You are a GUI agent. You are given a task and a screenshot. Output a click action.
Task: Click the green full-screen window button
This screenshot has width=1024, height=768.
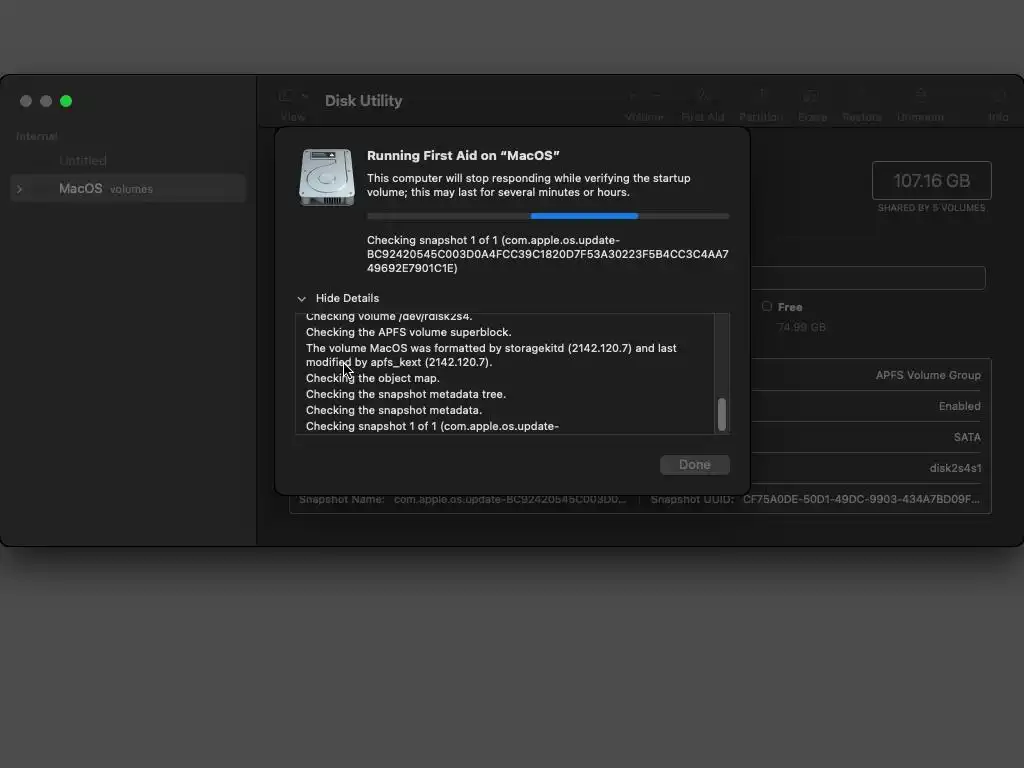point(66,101)
